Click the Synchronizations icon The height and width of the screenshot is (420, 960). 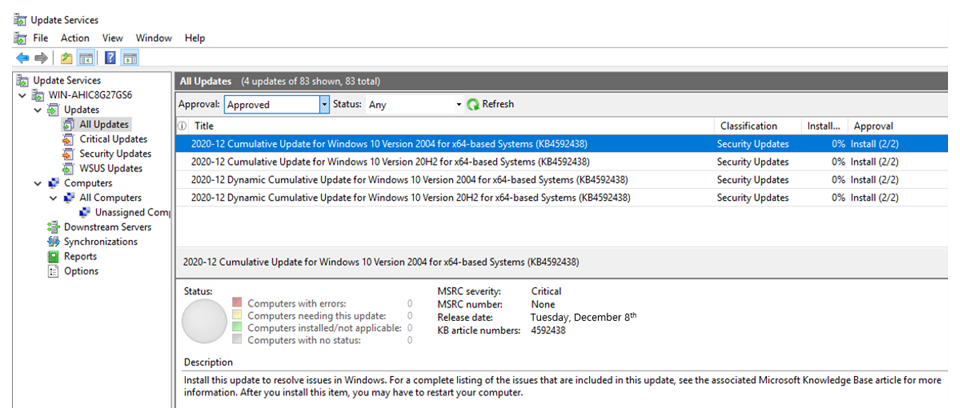click(x=54, y=242)
